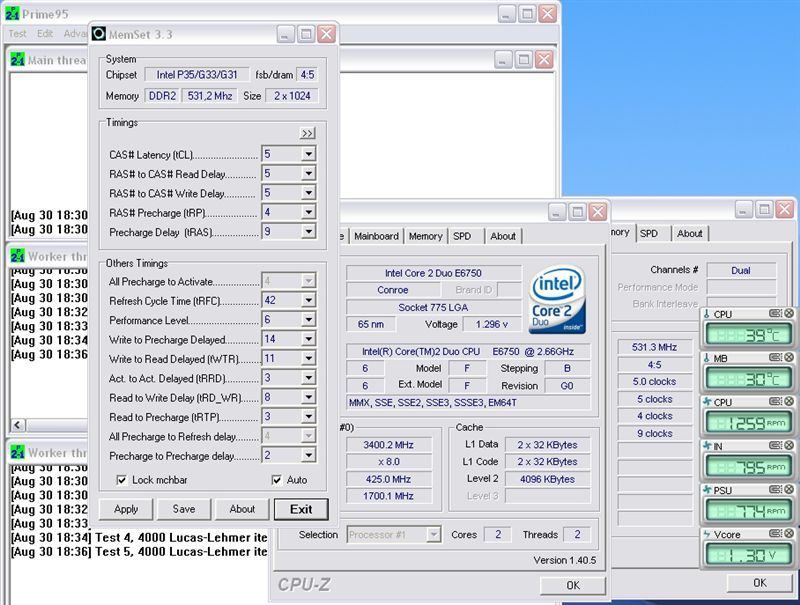Click the Exit button in MemSet
Image resolution: width=800 pixels, height=605 pixels.
pyautogui.click(x=301, y=509)
